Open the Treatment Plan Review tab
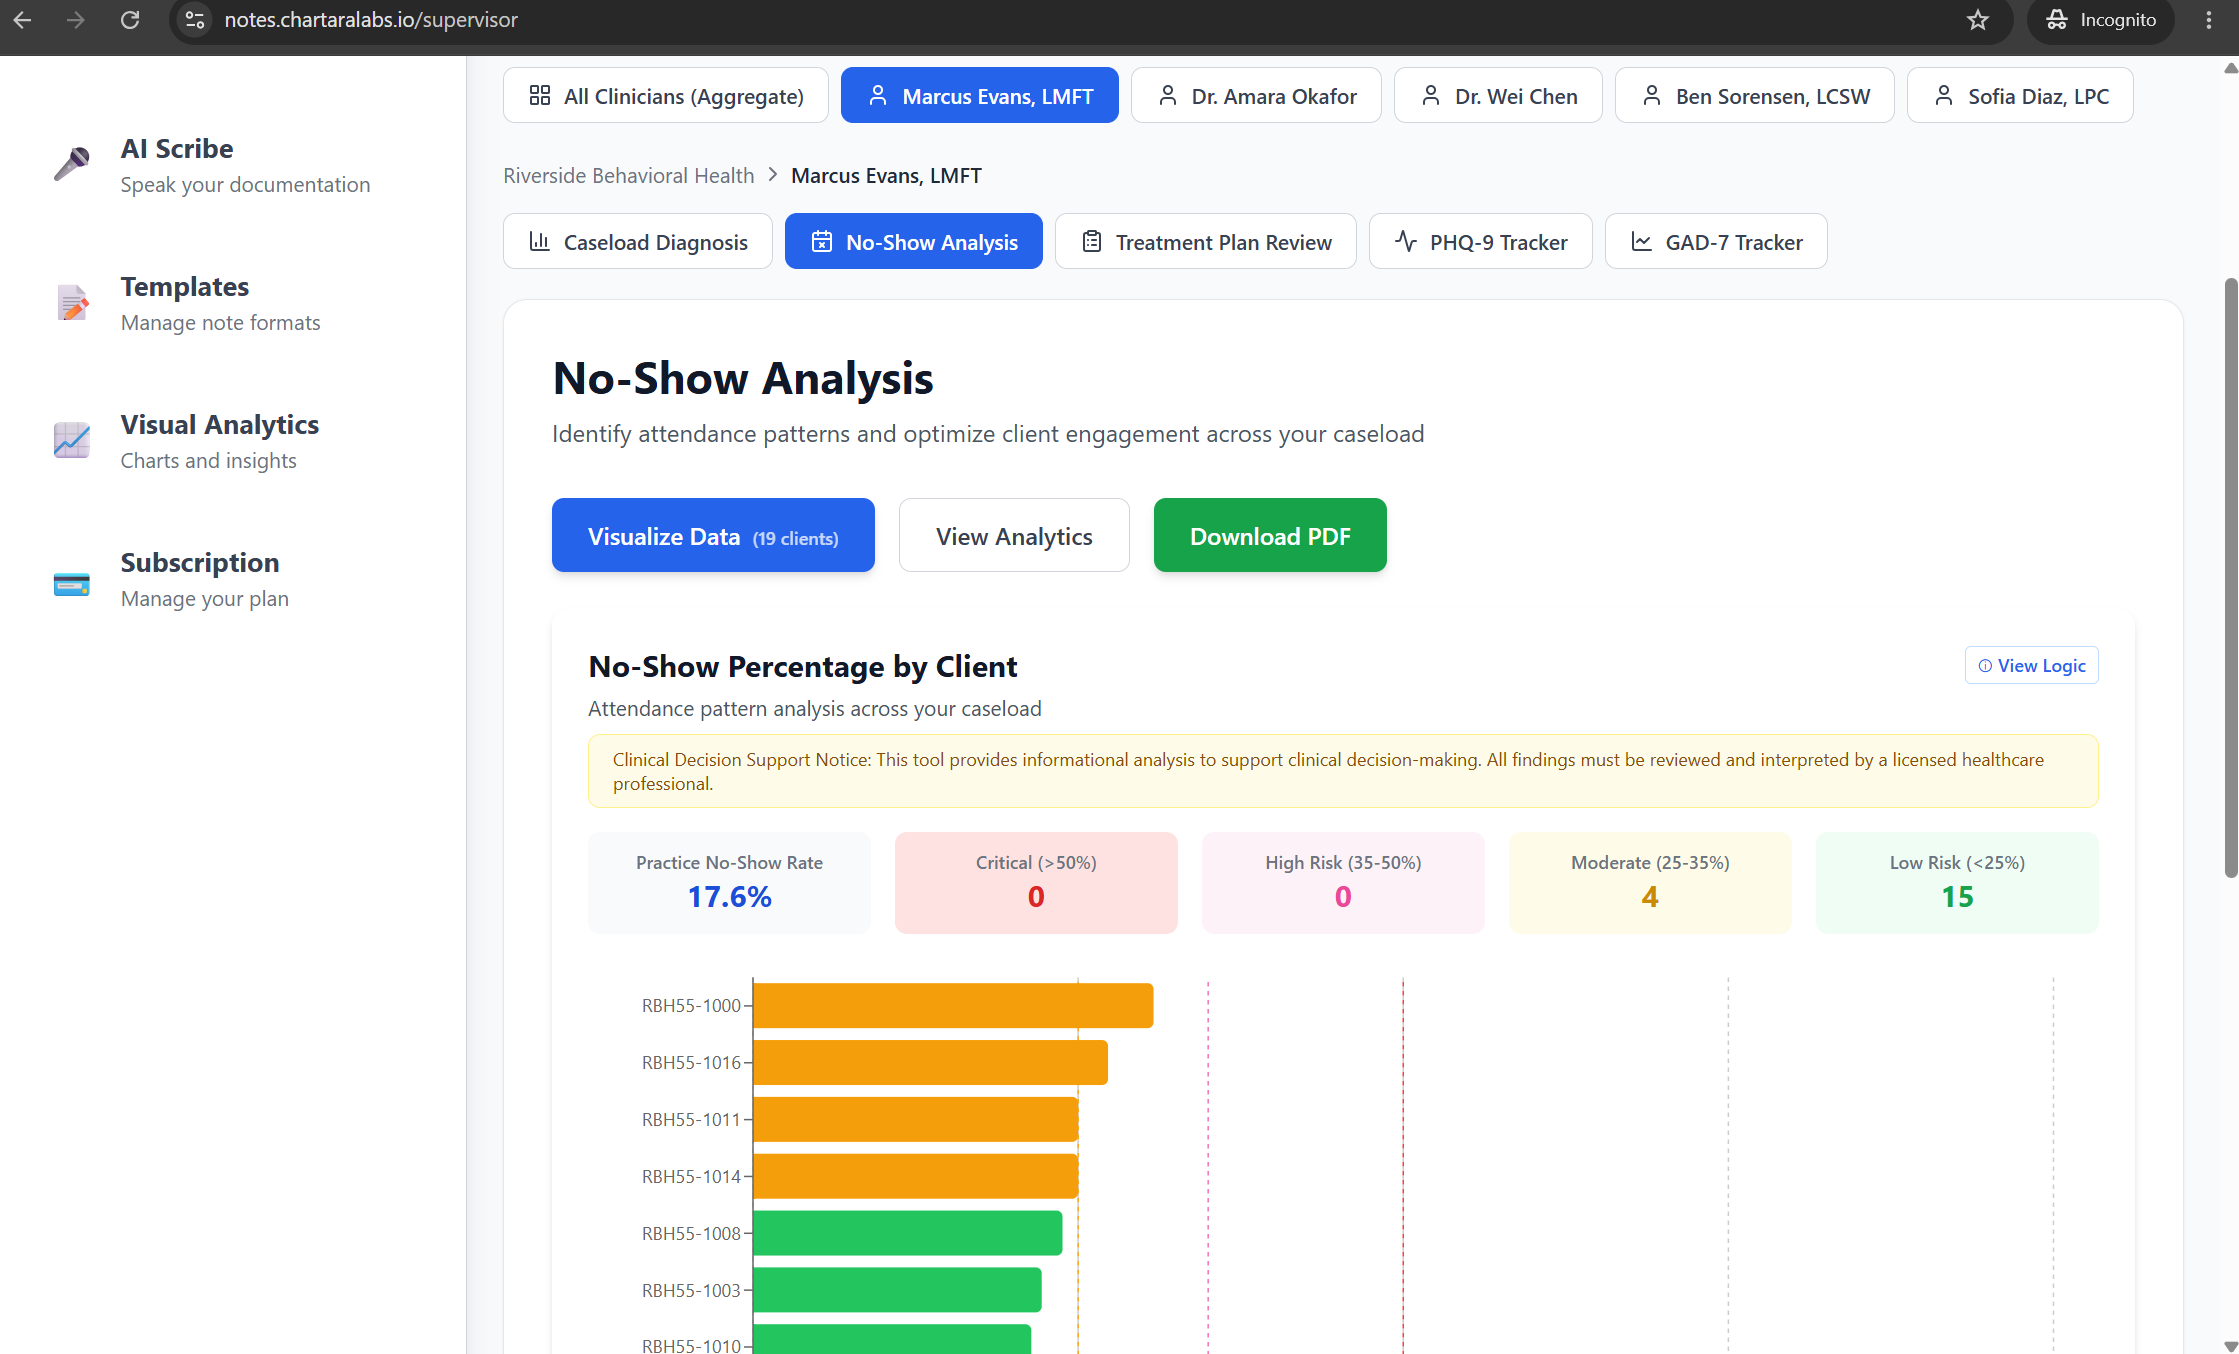The width and height of the screenshot is (2239, 1354). click(x=1206, y=241)
